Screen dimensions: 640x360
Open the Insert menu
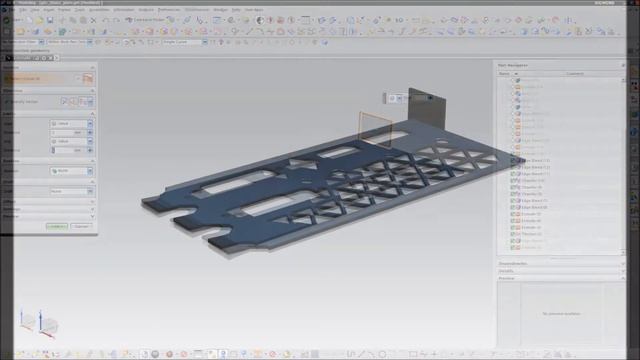click(x=49, y=9)
